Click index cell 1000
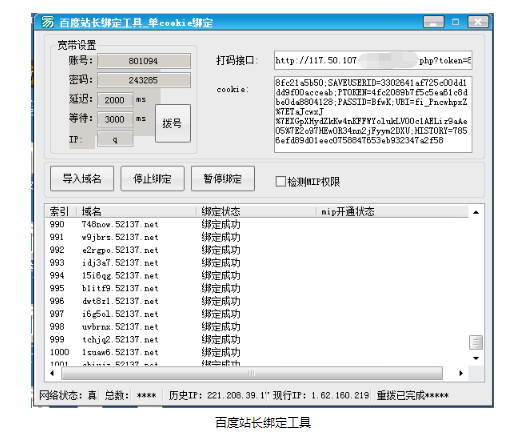This screenshot has width=518, height=433. 59,352
